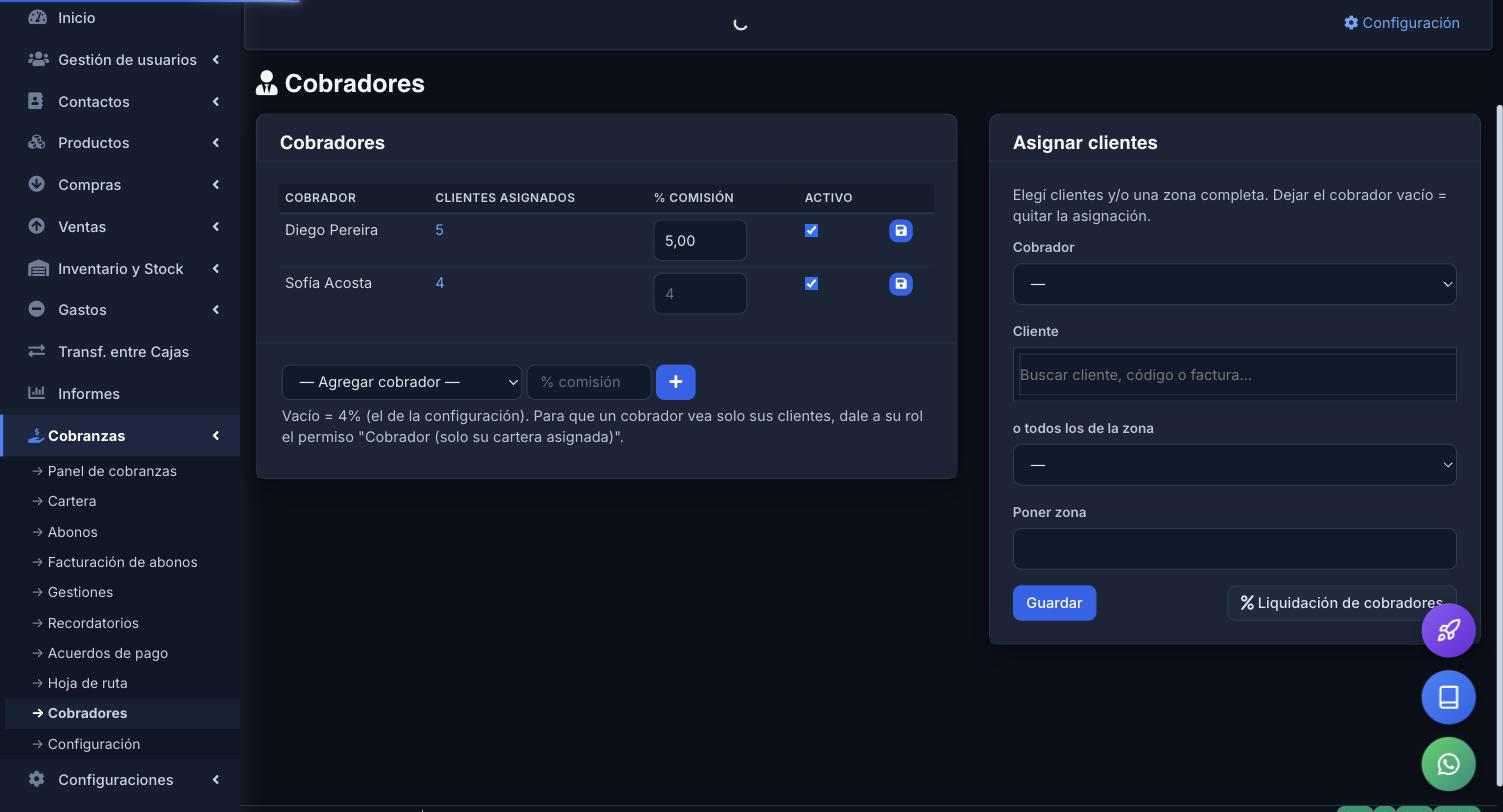Open the 'o todos los de la zona' dropdown
Screen dimensions: 1503x812
pos(1235,465)
